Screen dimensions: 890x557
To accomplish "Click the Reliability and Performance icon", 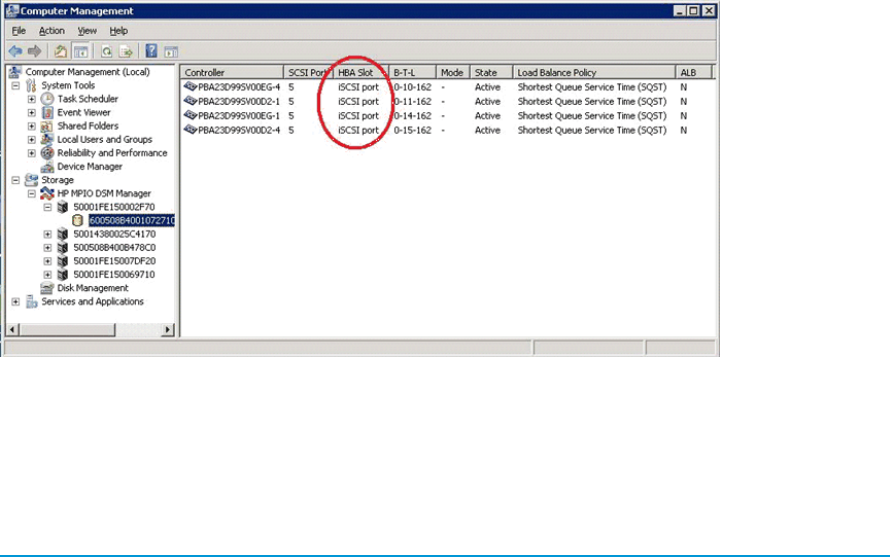I will [x=47, y=153].
